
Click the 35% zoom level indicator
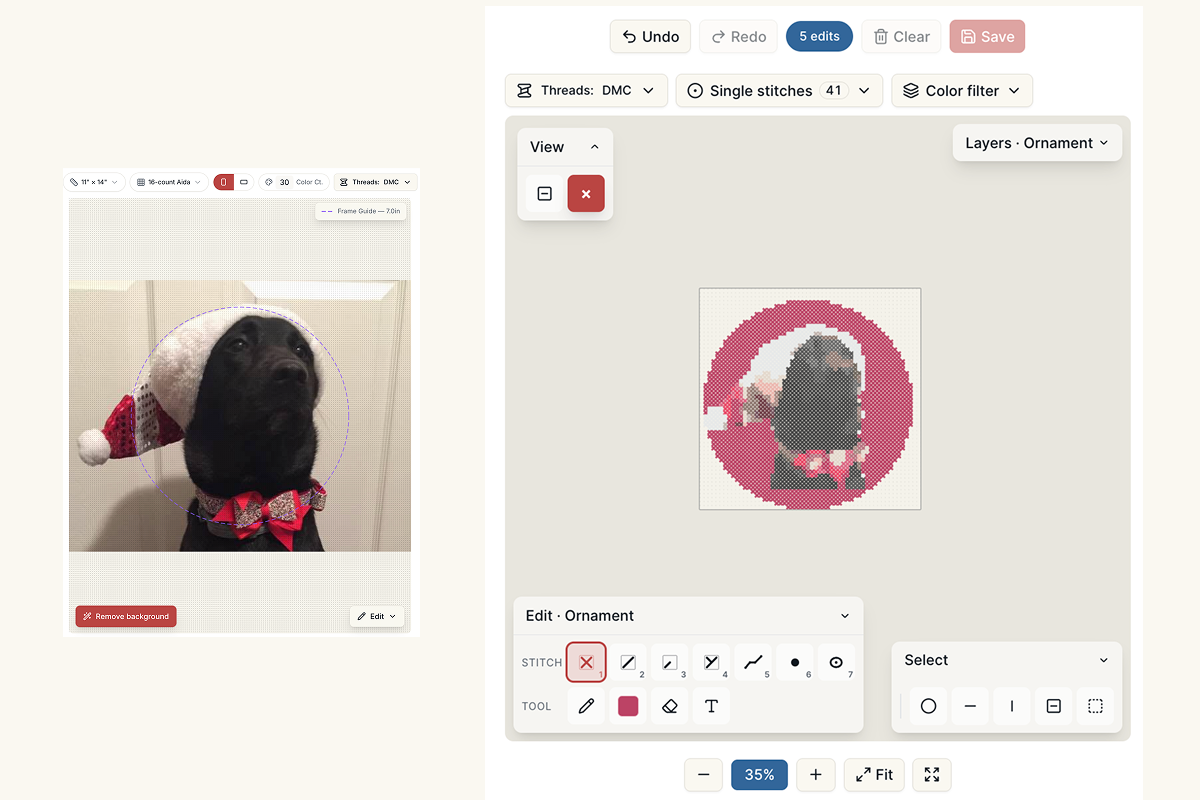(760, 775)
